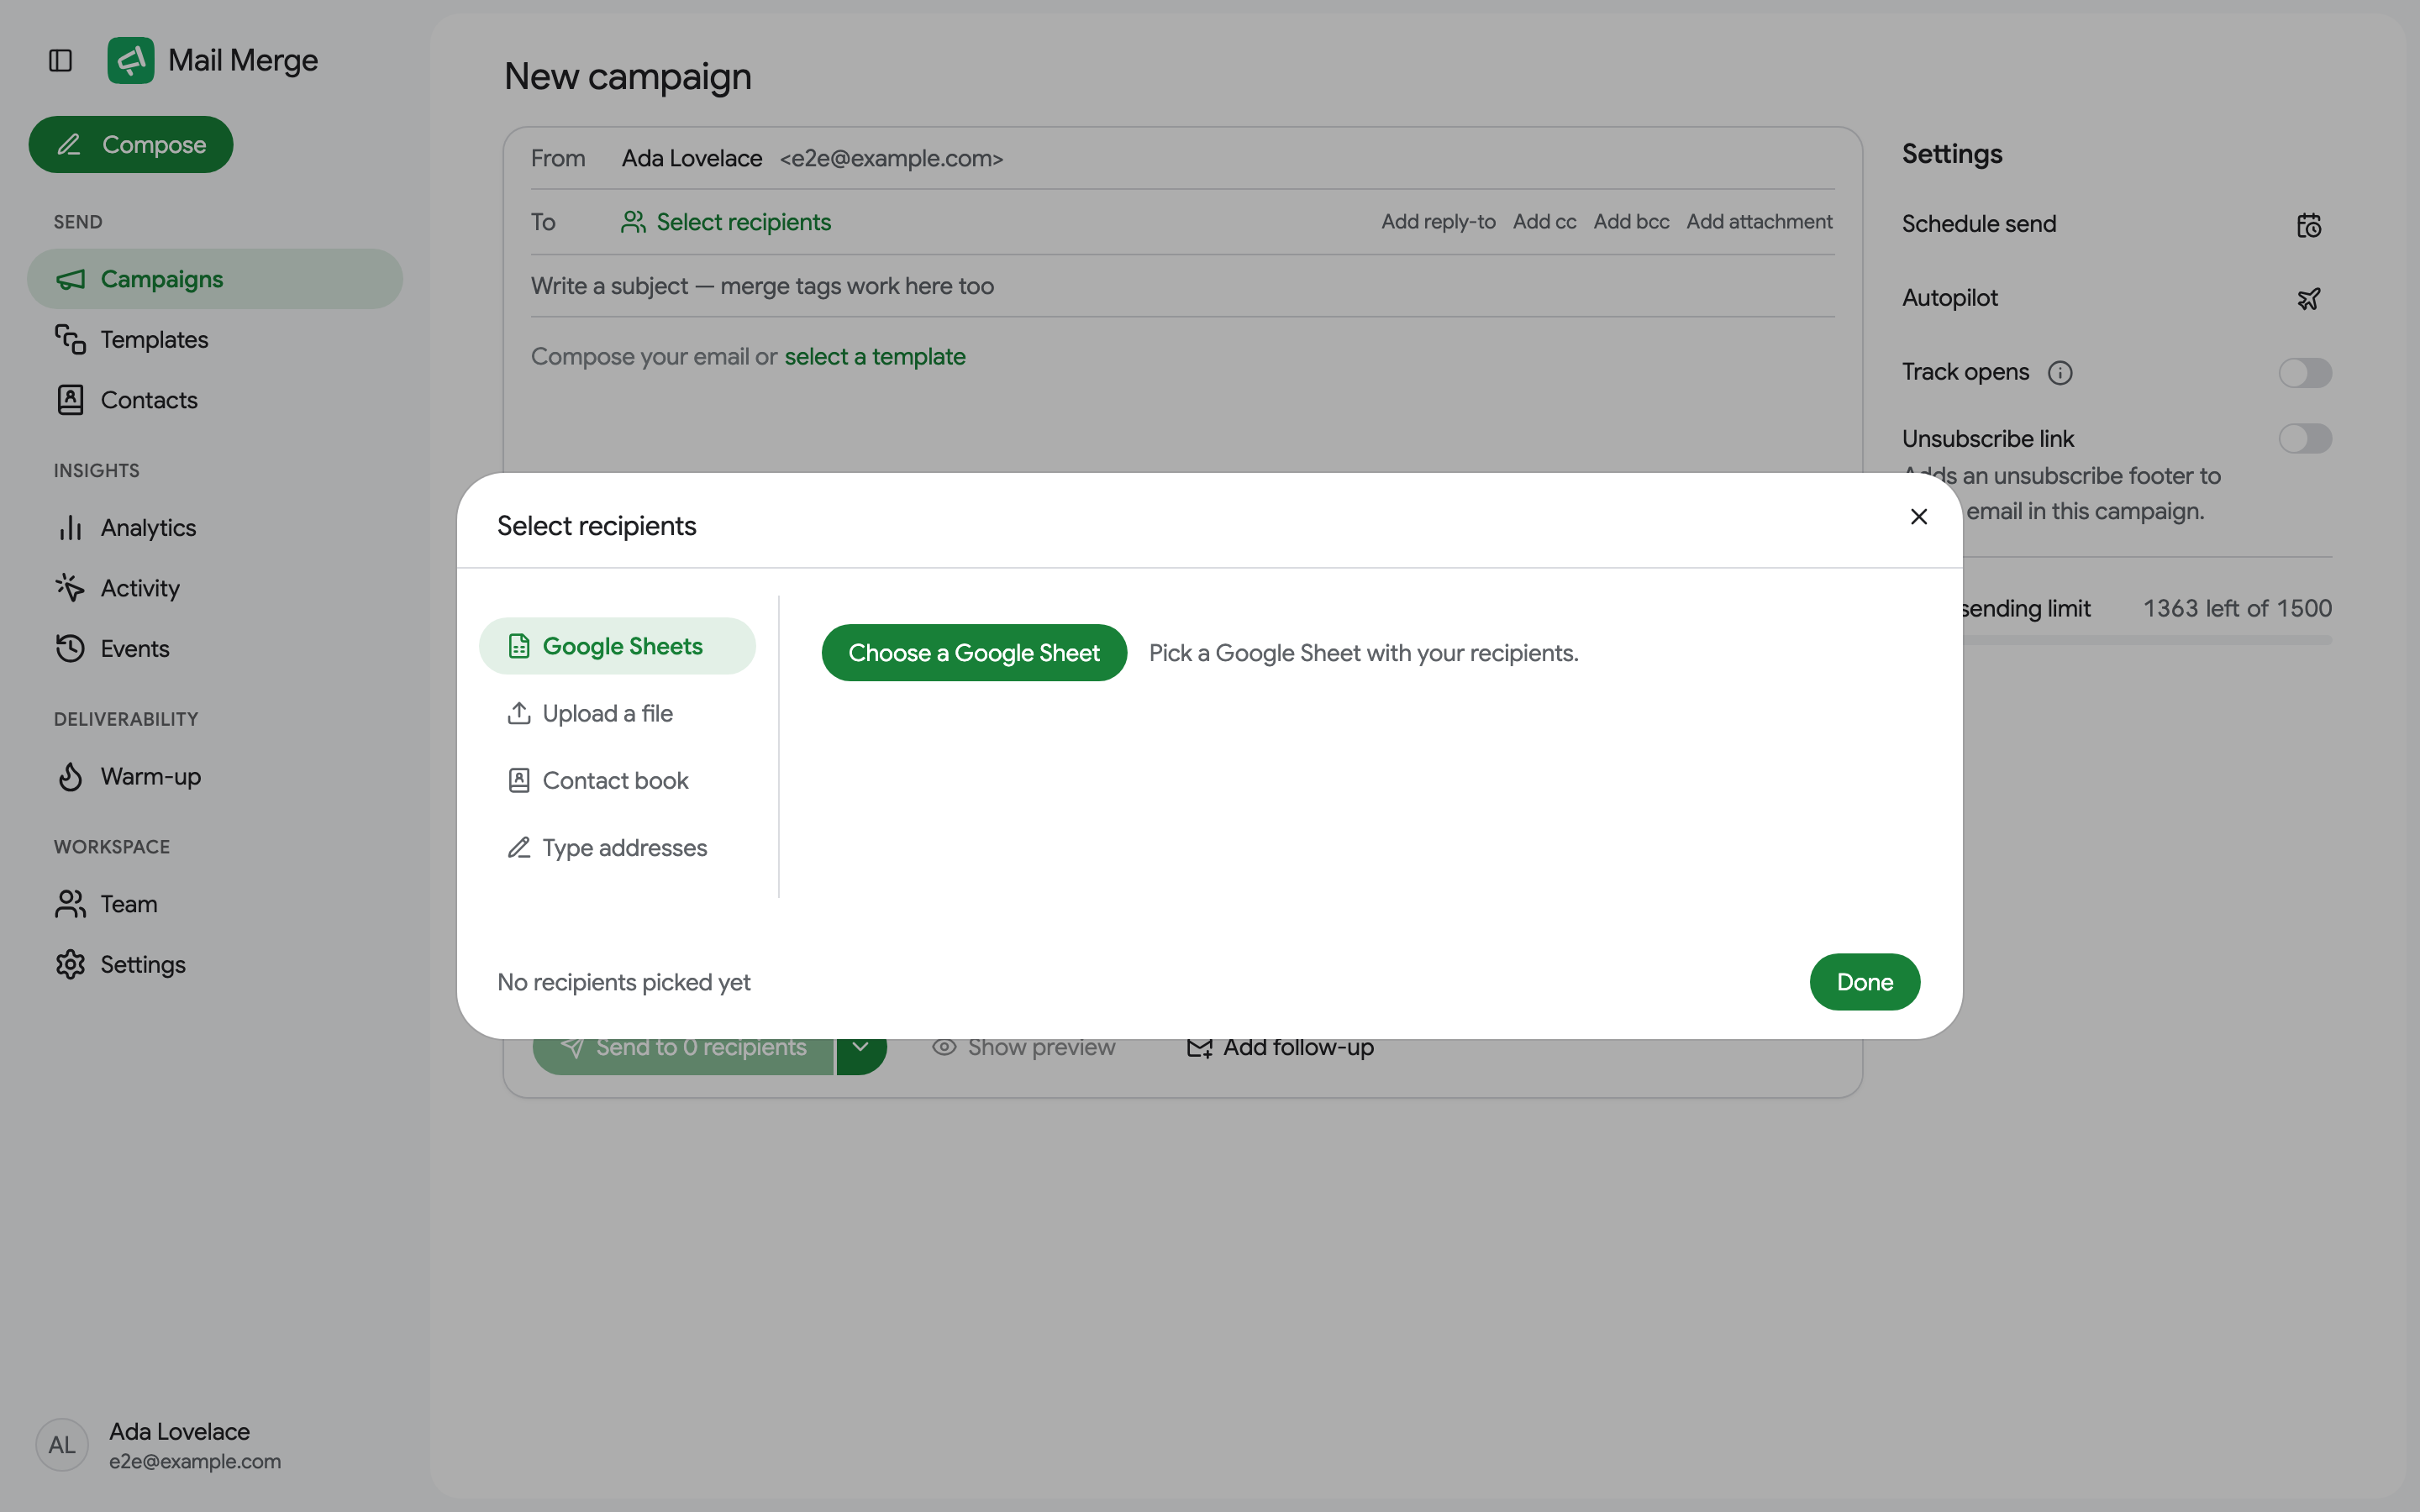This screenshot has width=2420, height=1512.
Task: Click Add cc link
Action: (x=1544, y=222)
